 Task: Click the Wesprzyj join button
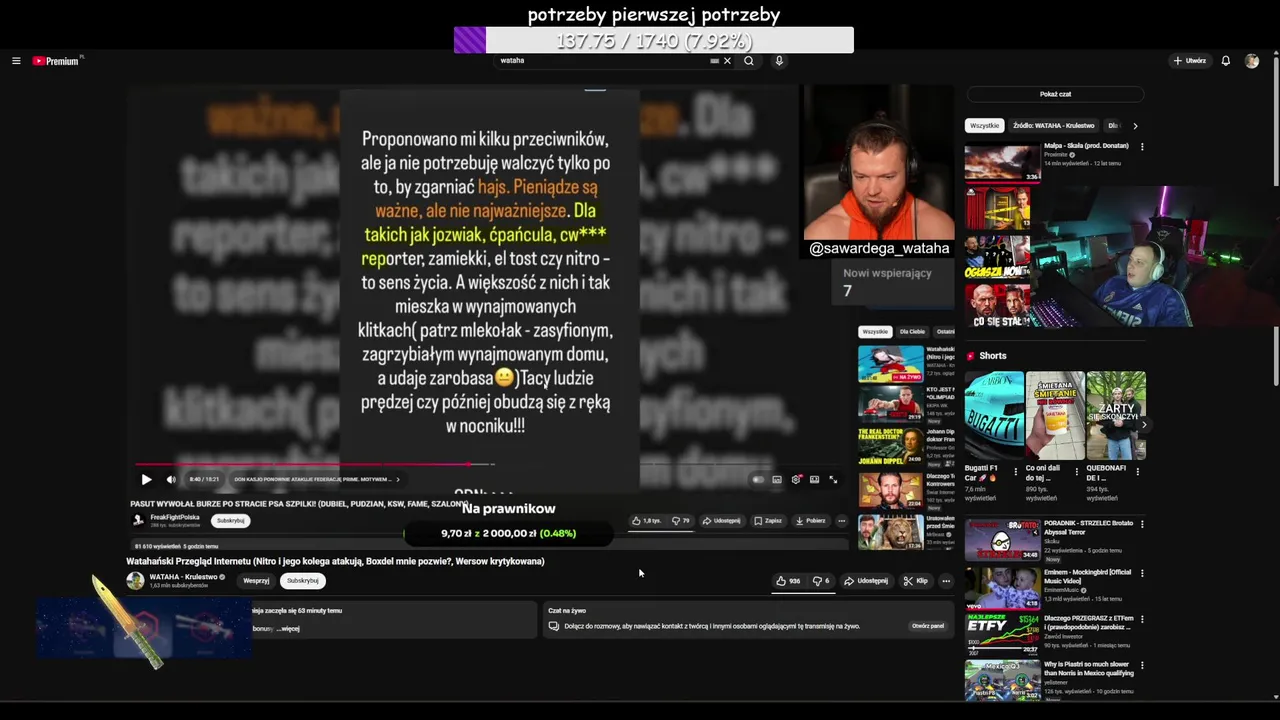click(256, 581)
